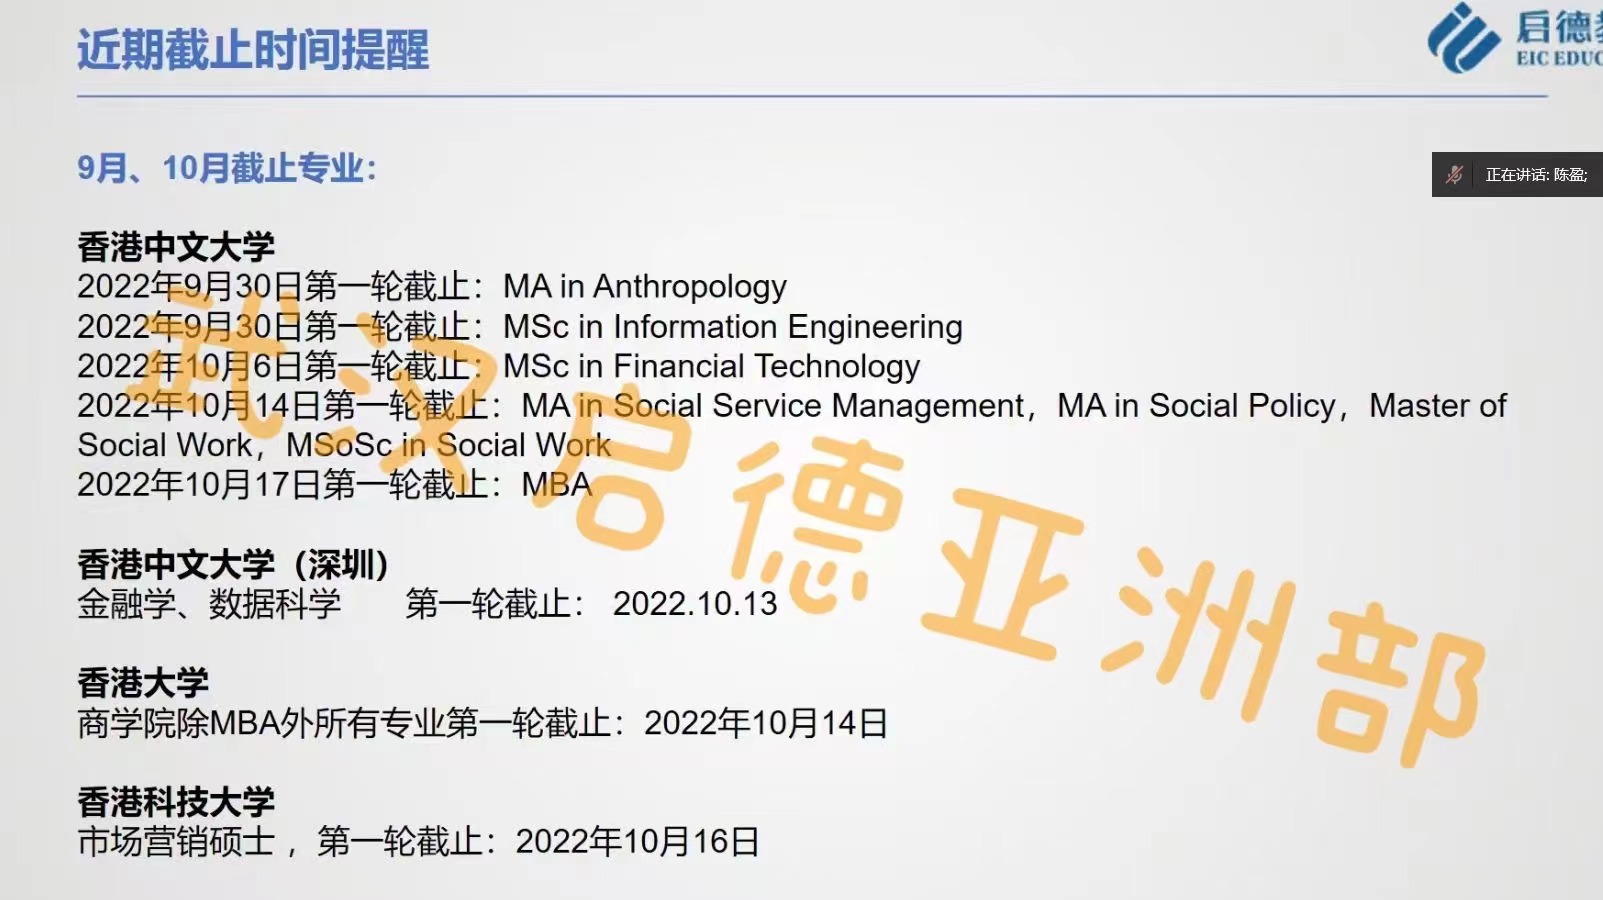Image resolution: width=1603 pixels, height=900 pixels.
Task: Click the '香港科技大学' heading
Action: [x=176, y=802]
